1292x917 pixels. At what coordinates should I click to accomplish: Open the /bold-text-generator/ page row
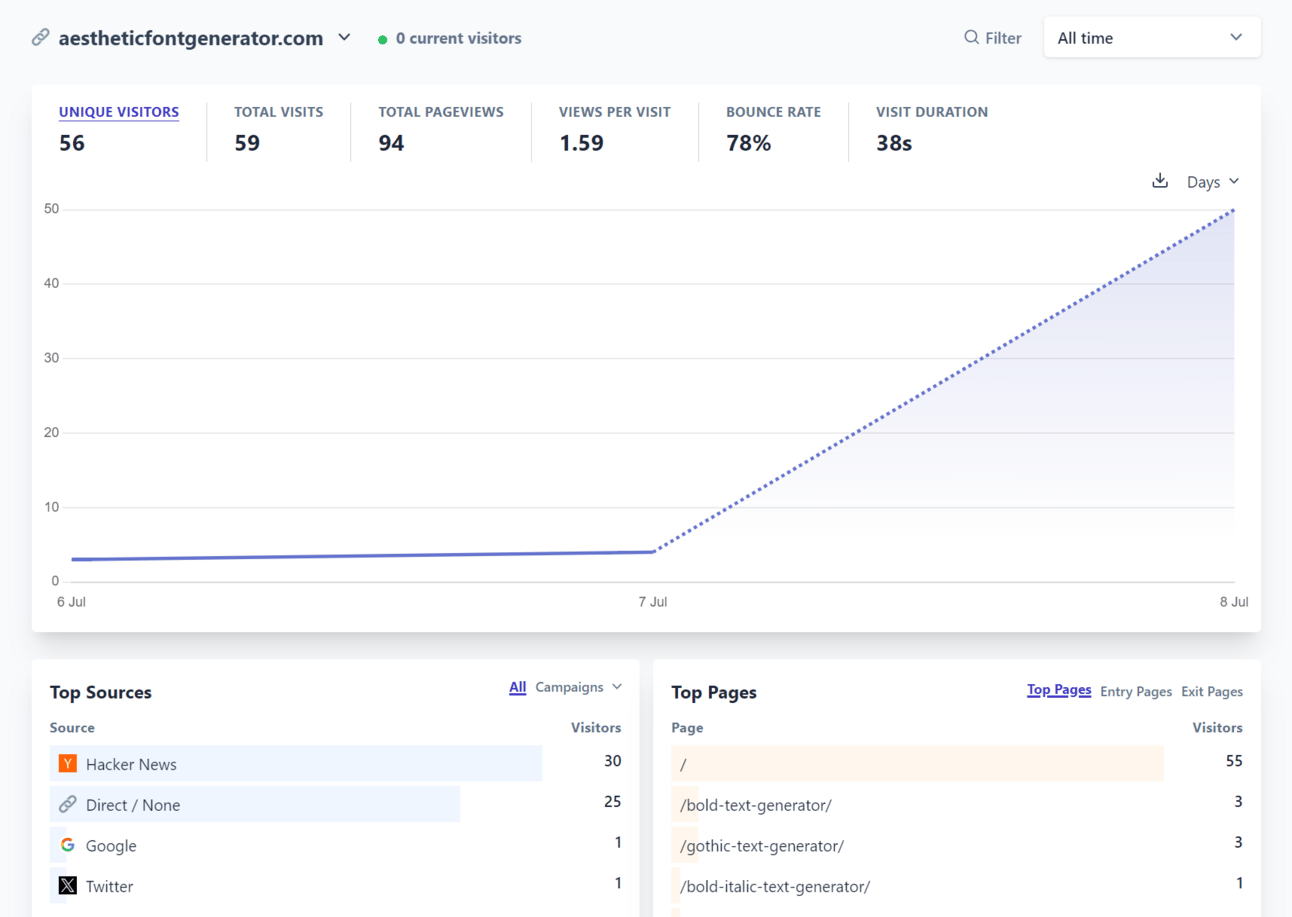pos(756,805)
